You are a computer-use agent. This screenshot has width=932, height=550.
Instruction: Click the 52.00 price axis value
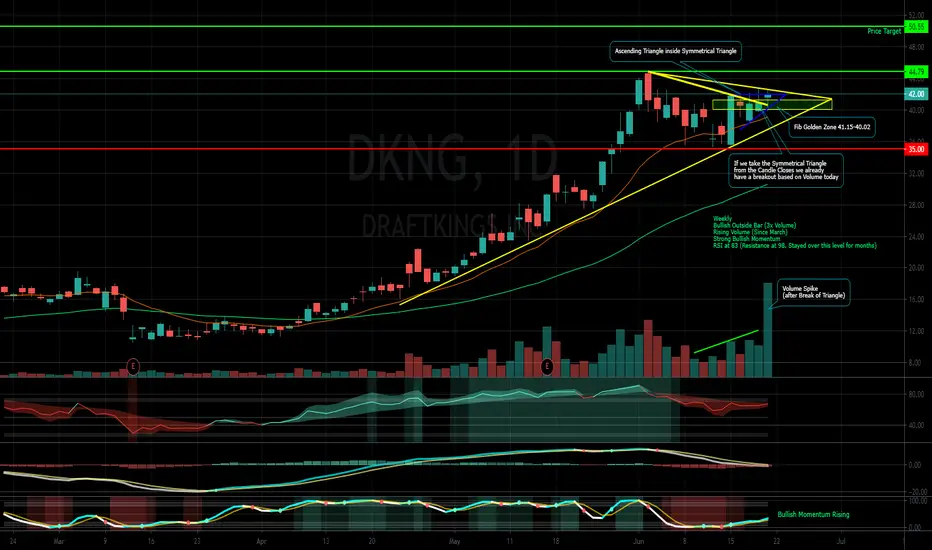915,15
